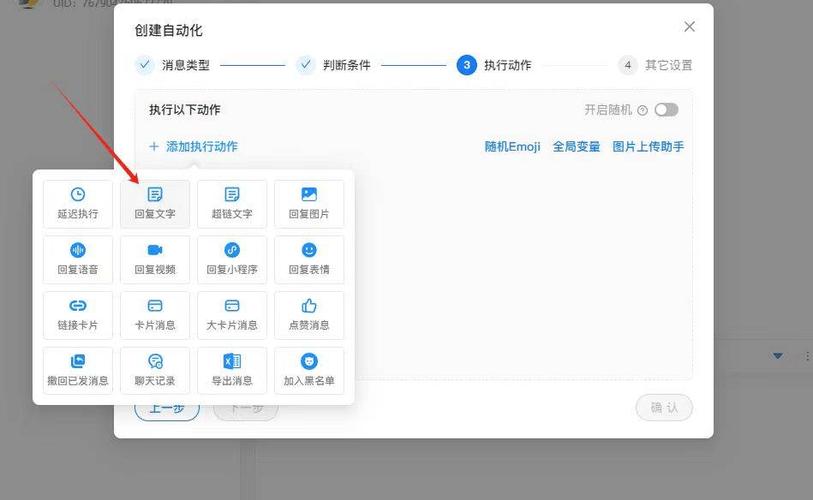Pick the 回复小程序 mini-program action

point(232,259)
